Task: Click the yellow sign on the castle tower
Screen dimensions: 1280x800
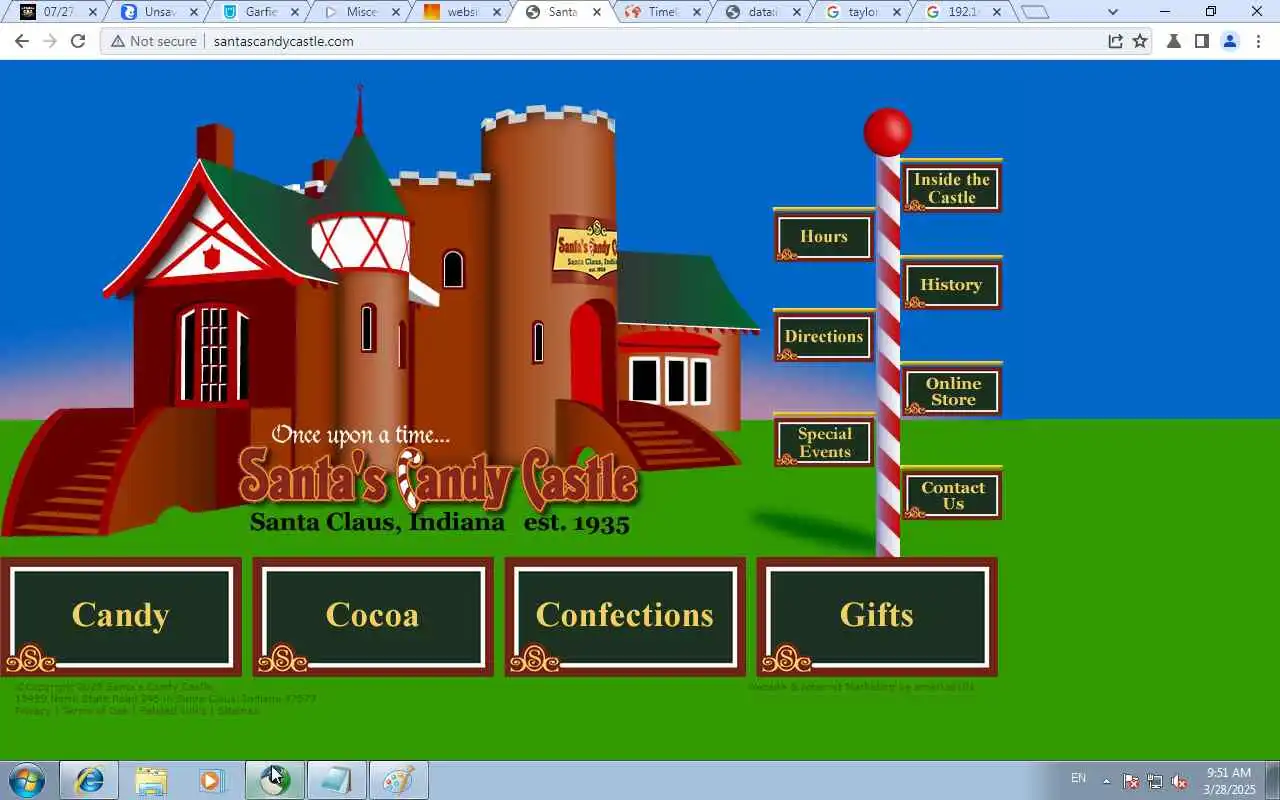Action: (584, 248)
